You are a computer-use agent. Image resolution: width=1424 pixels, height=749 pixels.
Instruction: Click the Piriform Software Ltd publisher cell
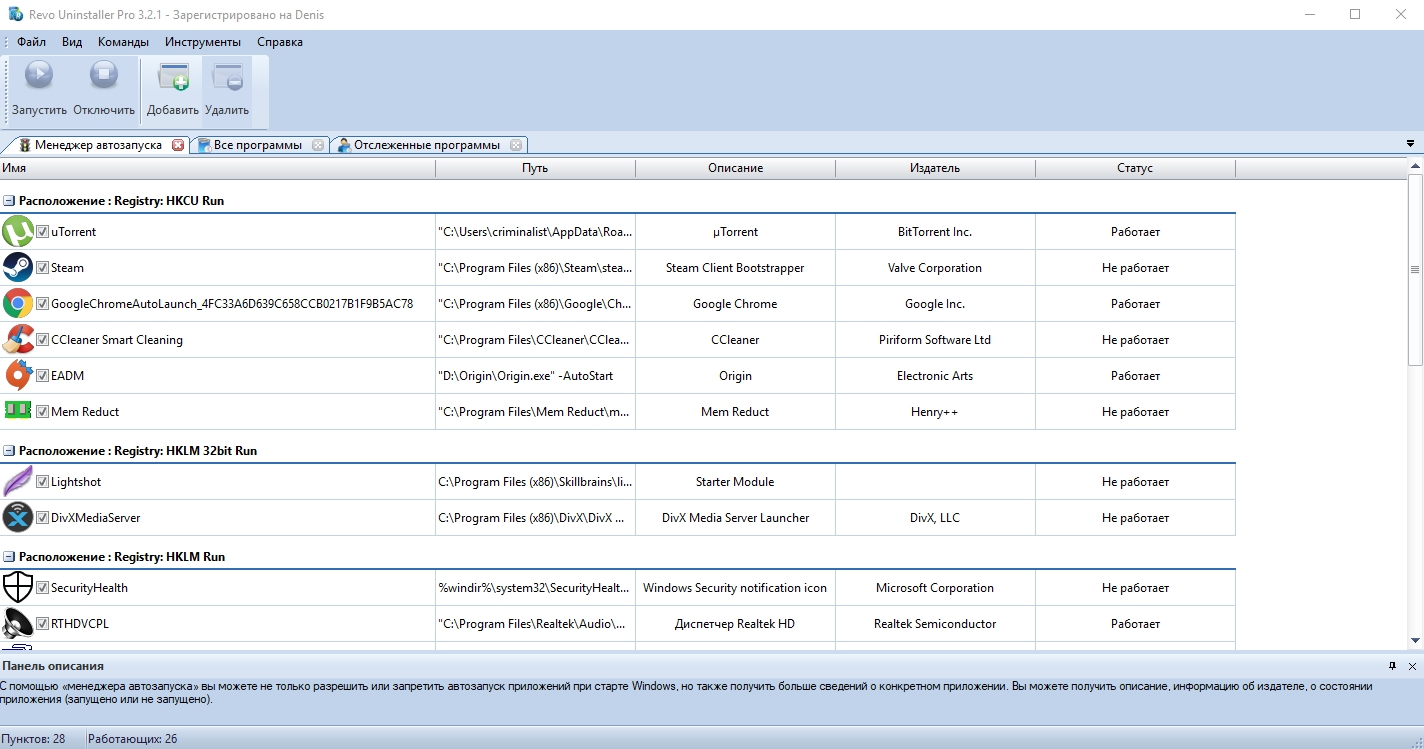coord(936,340)
